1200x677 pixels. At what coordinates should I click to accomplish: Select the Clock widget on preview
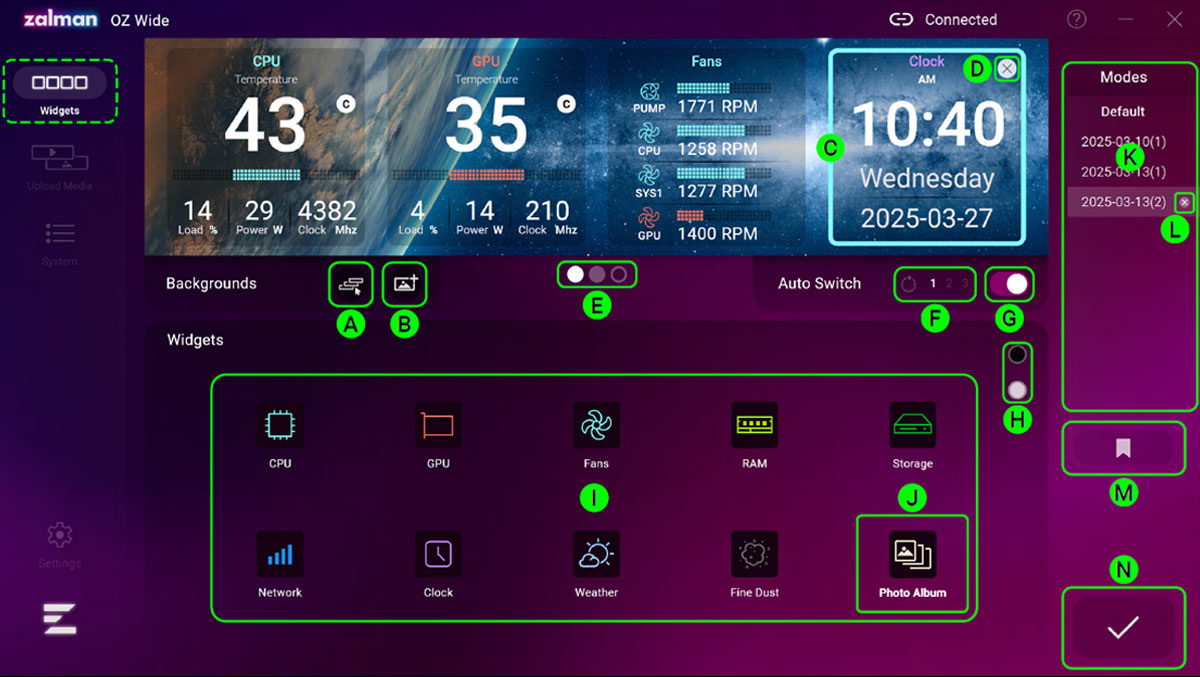[x=927, y=147]
